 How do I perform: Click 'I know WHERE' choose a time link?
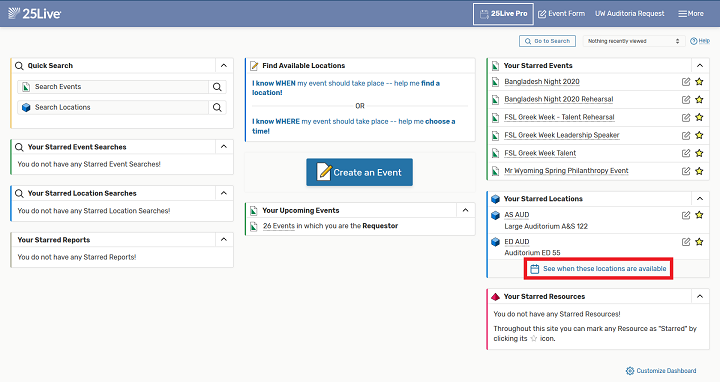pyautogui.click(x=354, y=126)
